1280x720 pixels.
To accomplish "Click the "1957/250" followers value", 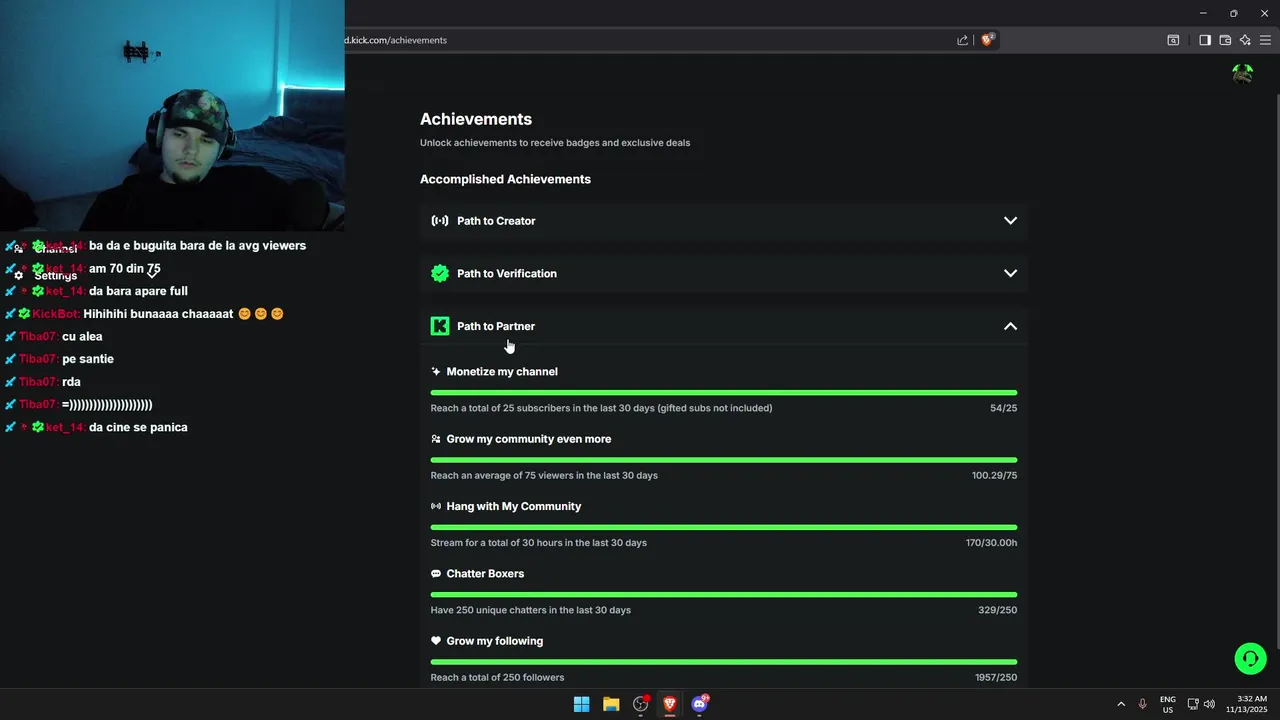I will 996,678.
